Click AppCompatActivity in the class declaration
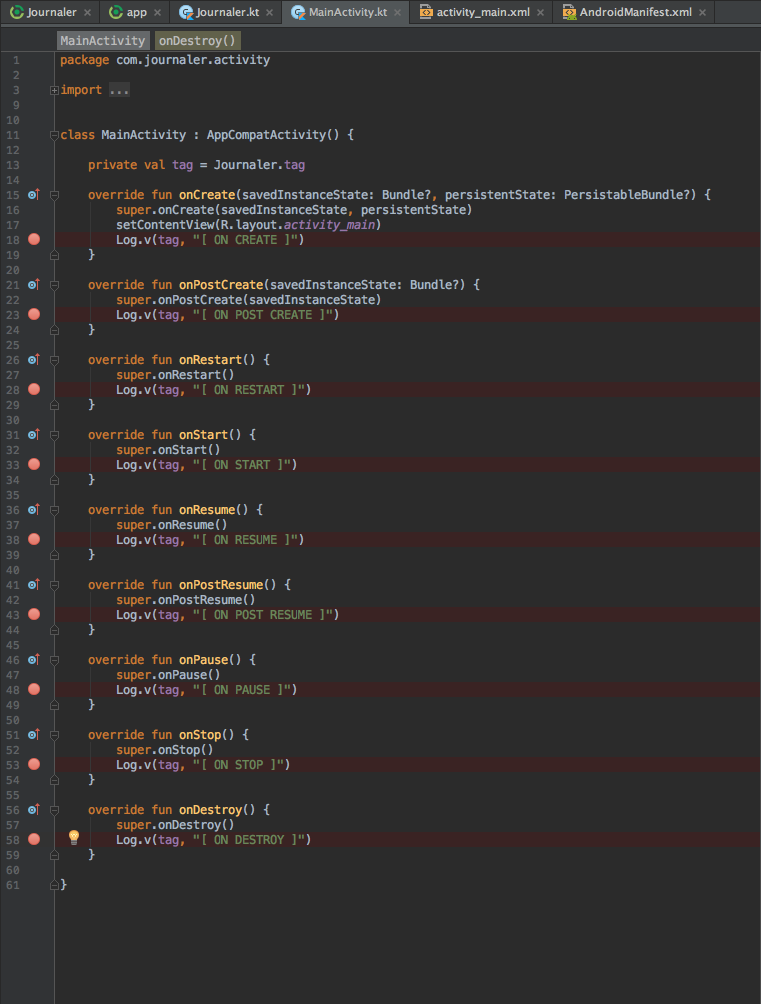The image size is (761, 1004). tap(266, 135)
